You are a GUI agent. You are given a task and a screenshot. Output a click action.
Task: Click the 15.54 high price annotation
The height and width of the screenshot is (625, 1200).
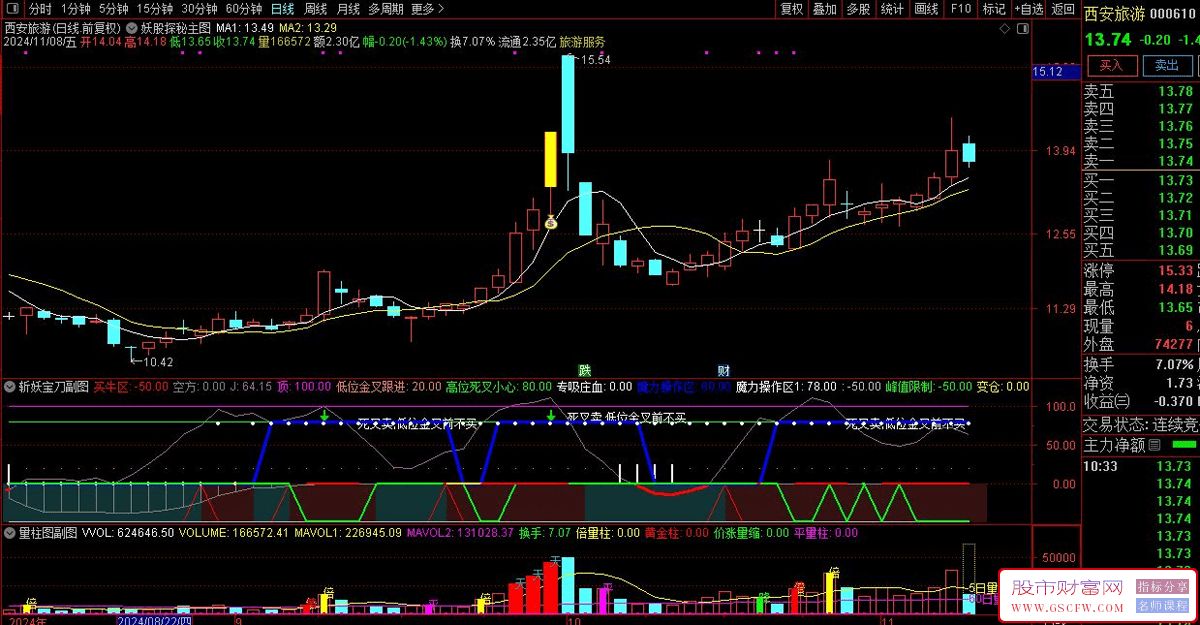tap(595, 61)
